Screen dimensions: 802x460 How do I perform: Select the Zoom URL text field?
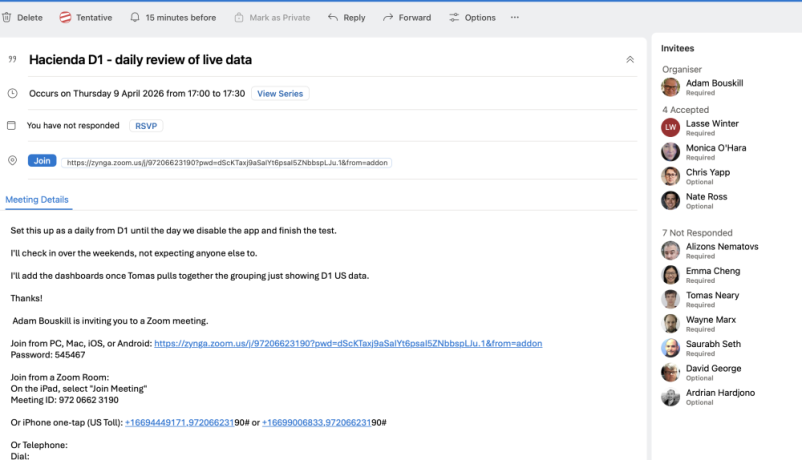pos(226,161)
